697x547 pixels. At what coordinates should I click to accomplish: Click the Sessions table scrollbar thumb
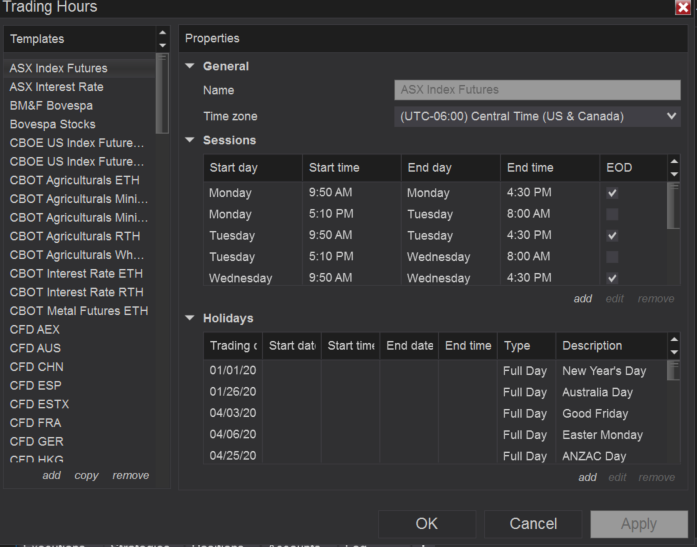[x=674, y=205]
